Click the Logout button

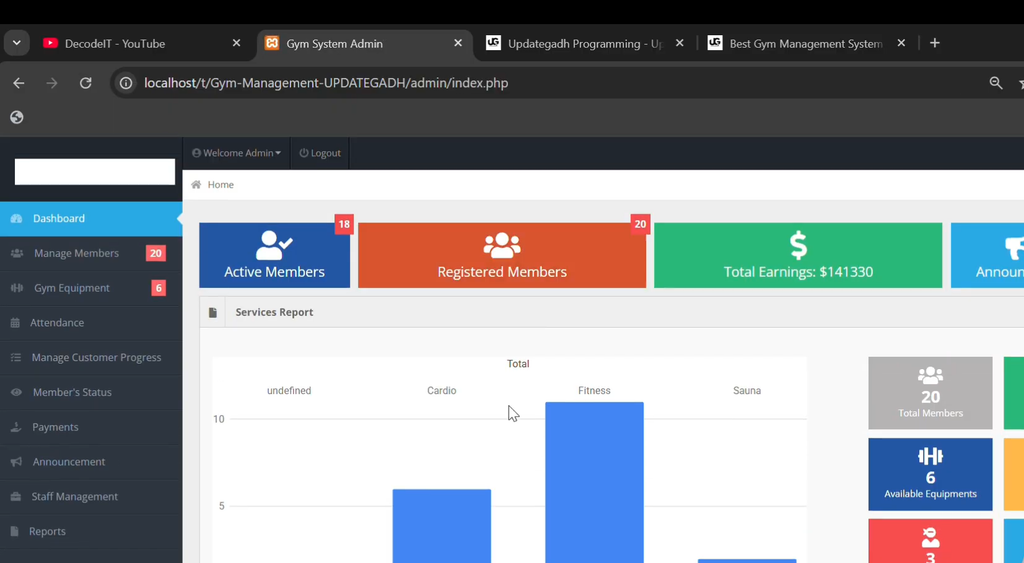coord(320,153)
